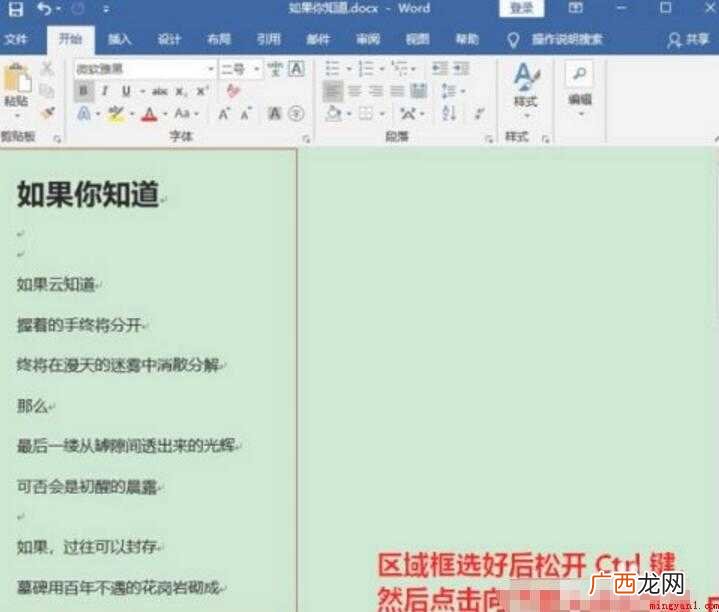Click the line spacing icon
719x612 pixels.
click(449, 91)
